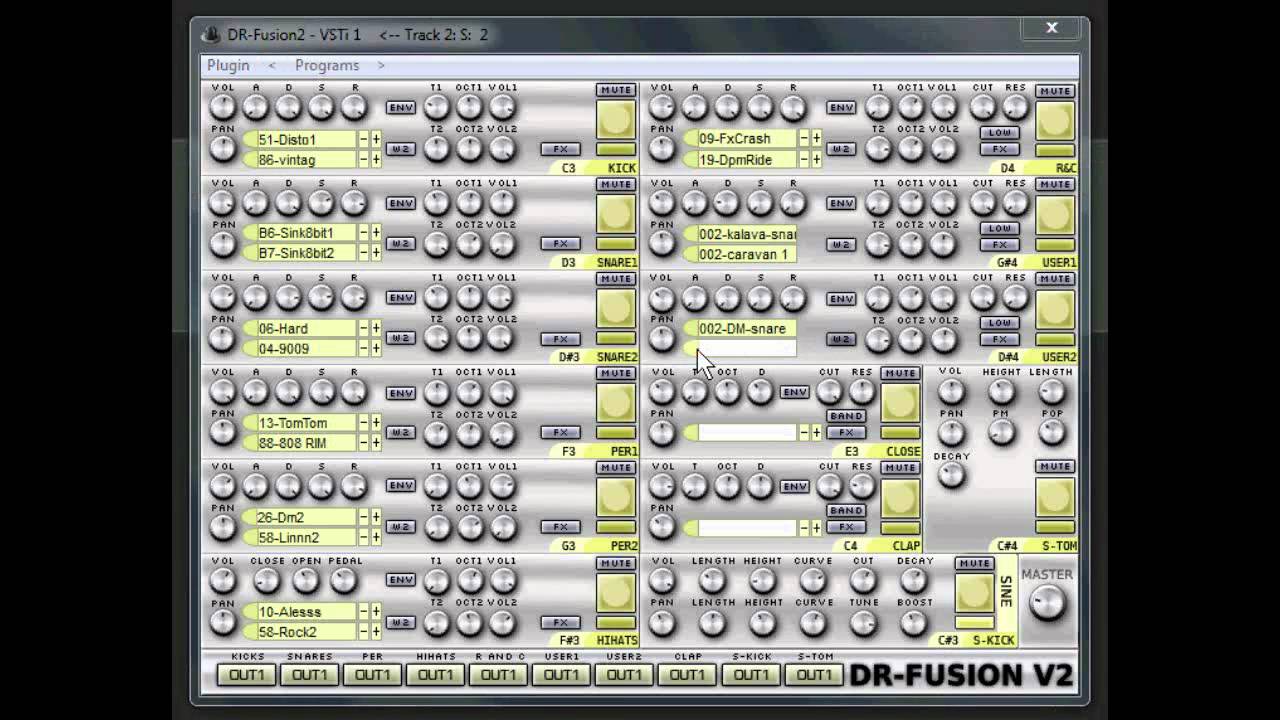1280x720 pixels.
Task: Mute the KICK channel
Action: pos(616,90)
